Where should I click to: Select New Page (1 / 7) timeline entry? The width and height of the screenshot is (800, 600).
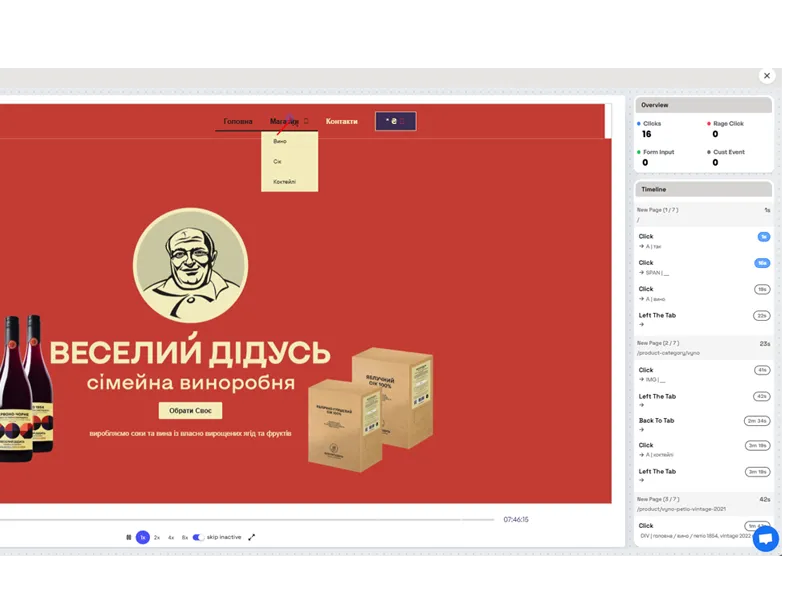(704, 215)
